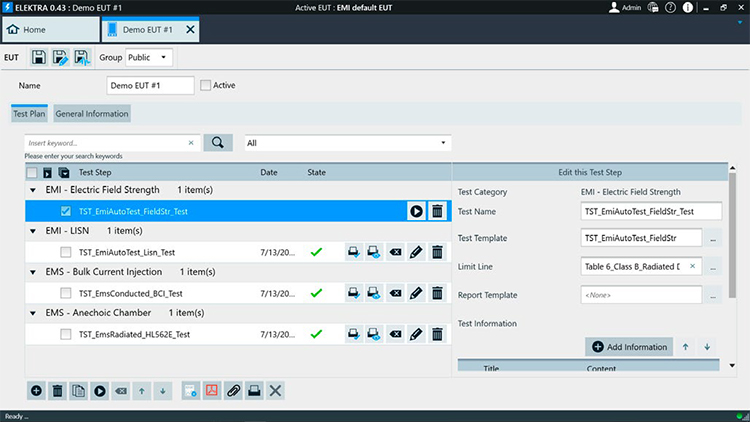750x422 pixels.
Task: Click the search magnifier button
Action: [x=217, y=143]
